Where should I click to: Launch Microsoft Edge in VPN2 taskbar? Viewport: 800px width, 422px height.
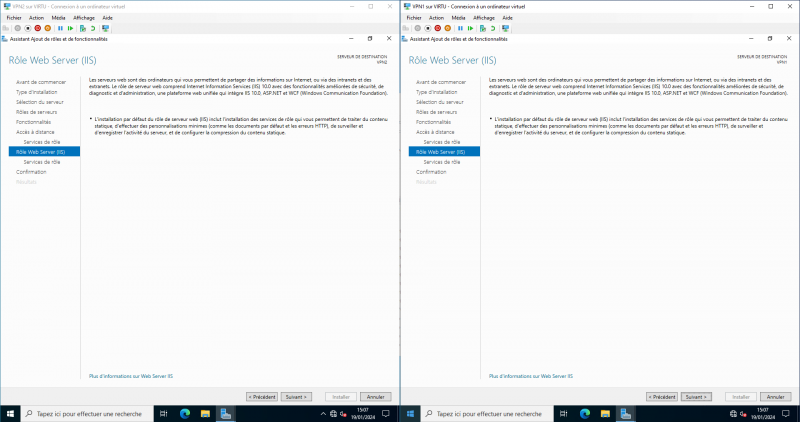tap(185, 414)
